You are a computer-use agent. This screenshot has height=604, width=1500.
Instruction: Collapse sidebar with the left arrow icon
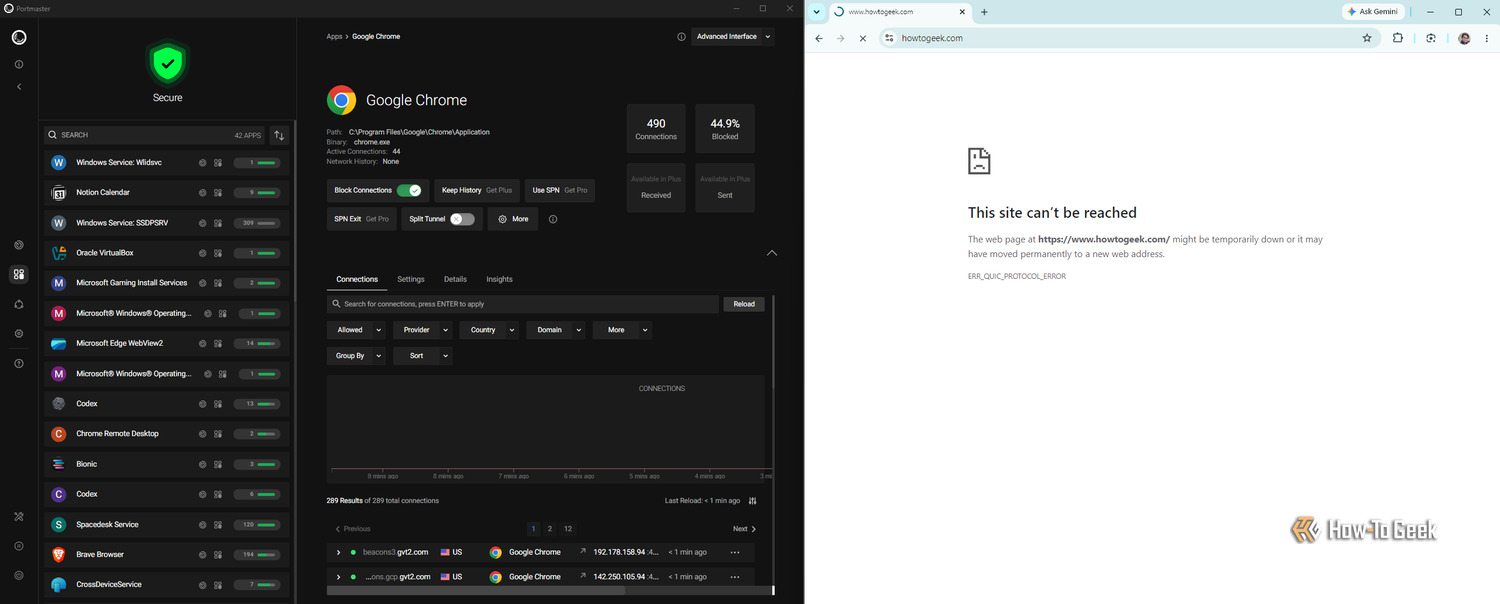tap(19, 87)
